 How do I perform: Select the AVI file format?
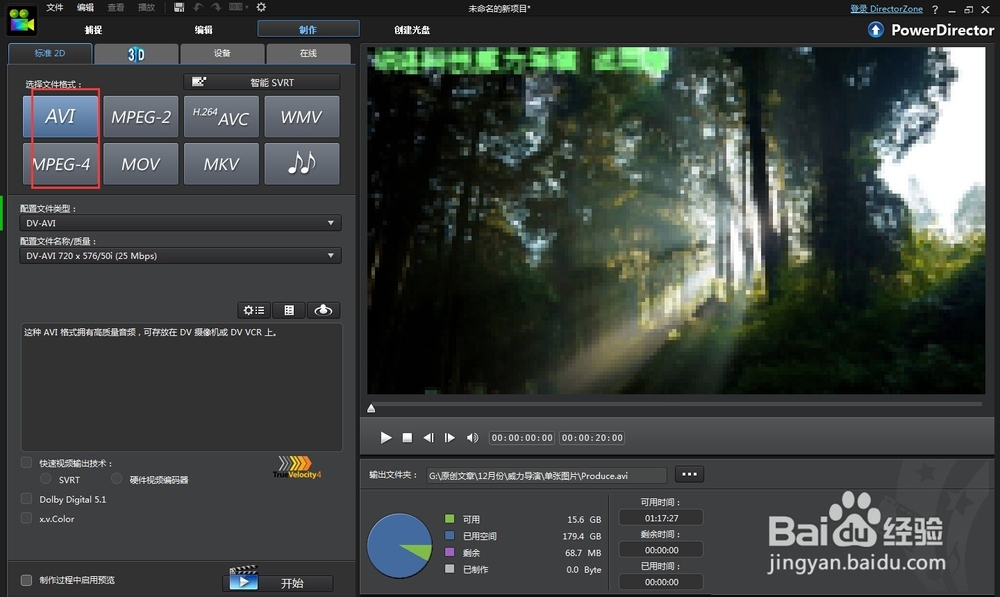60,117
